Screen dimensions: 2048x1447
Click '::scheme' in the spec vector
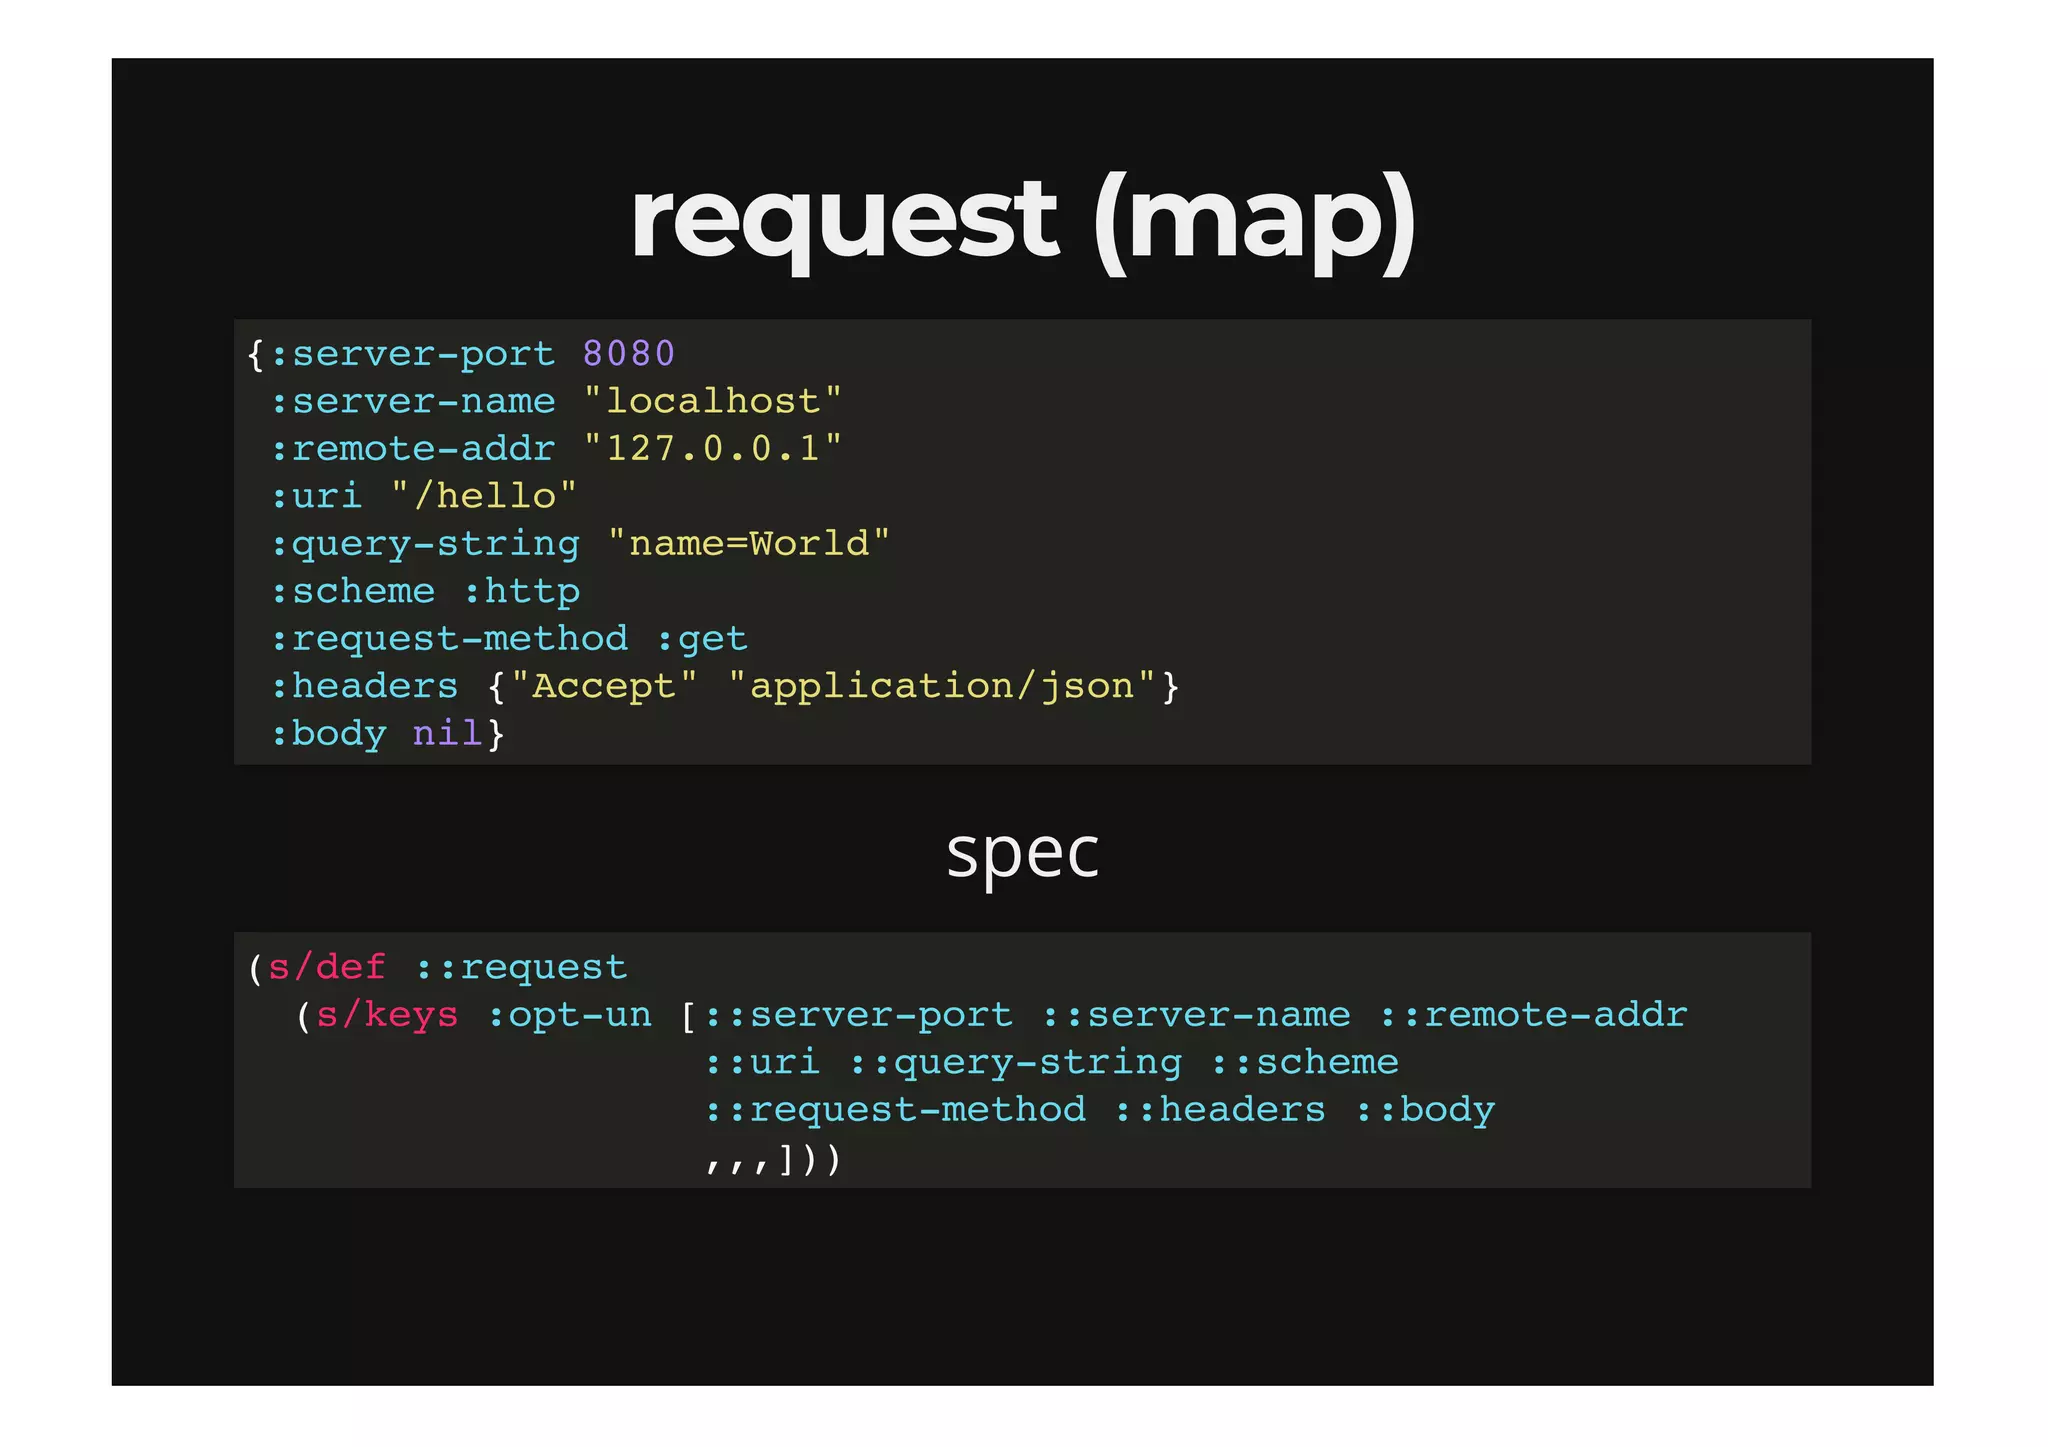pos(1304,1063)
